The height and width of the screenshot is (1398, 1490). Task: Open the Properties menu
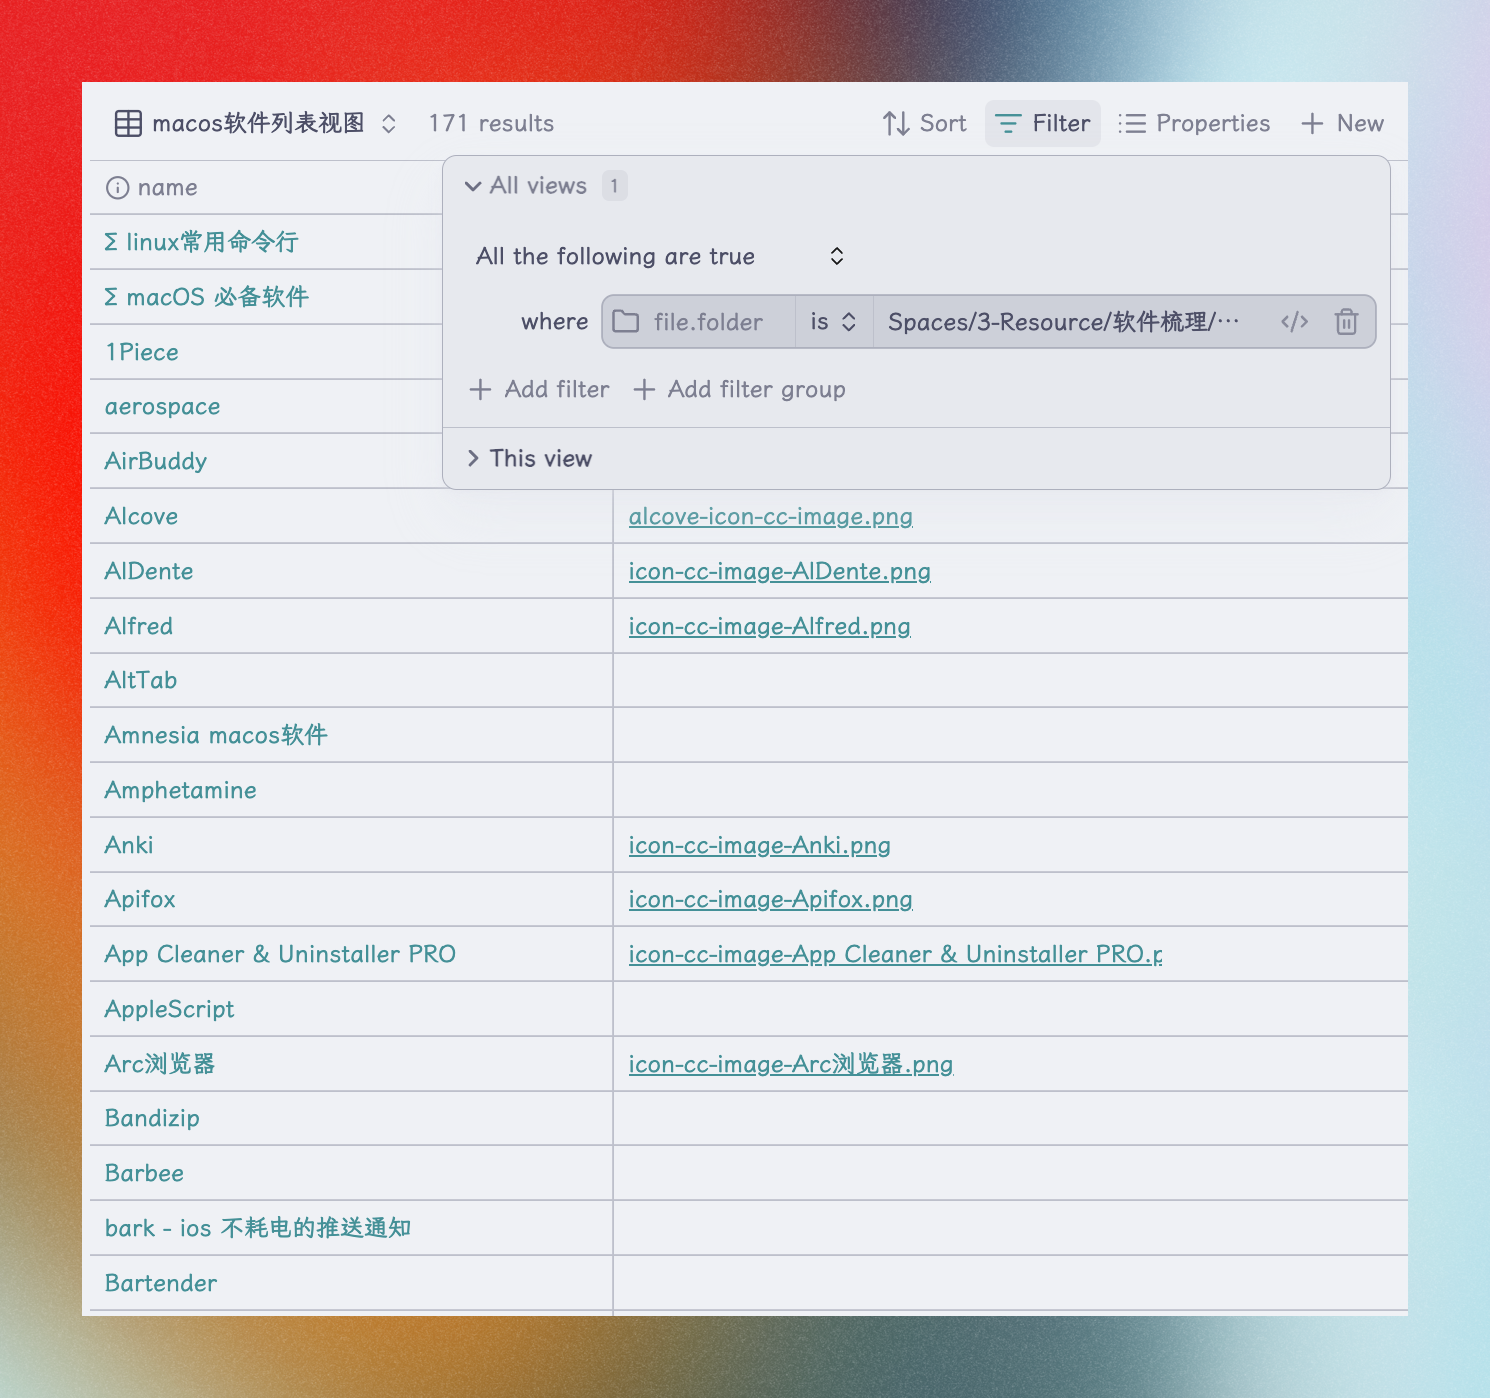coord(1194,123)
